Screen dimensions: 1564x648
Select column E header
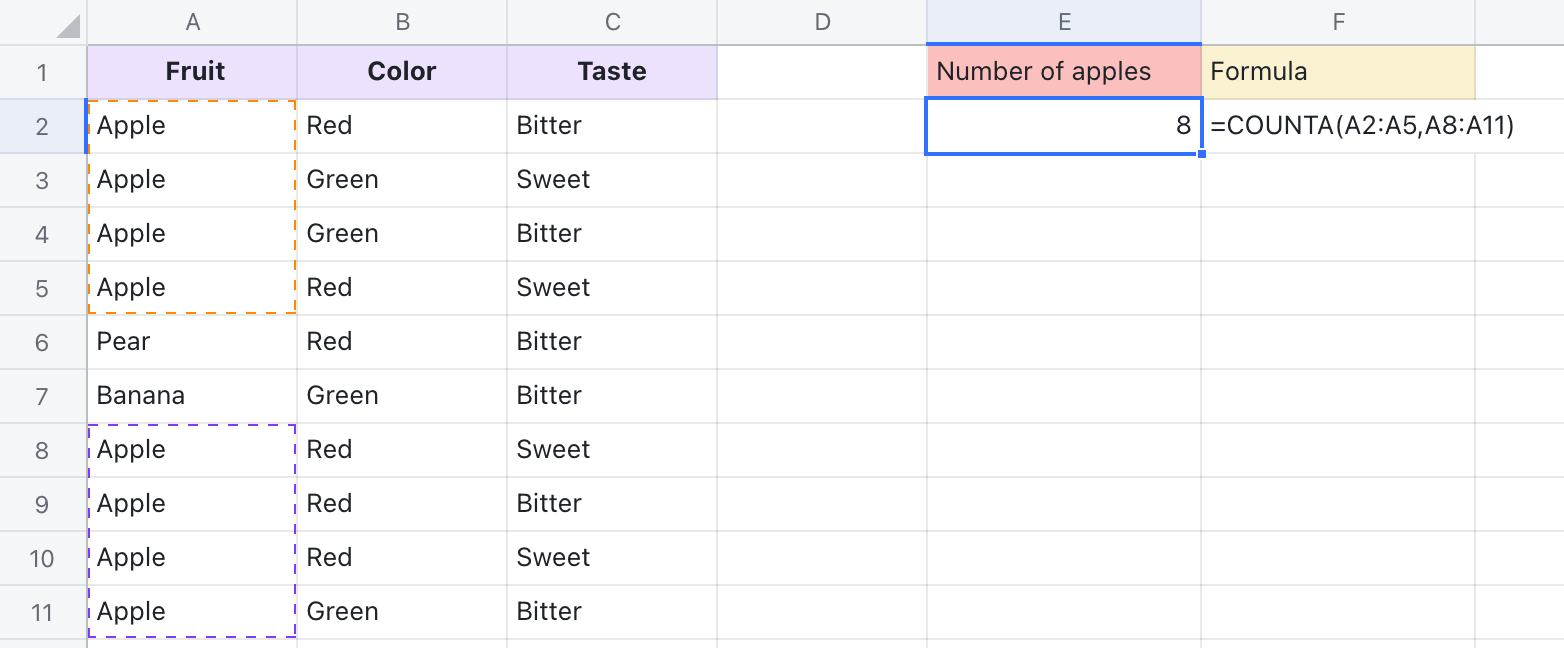[x=1063, y=21]
